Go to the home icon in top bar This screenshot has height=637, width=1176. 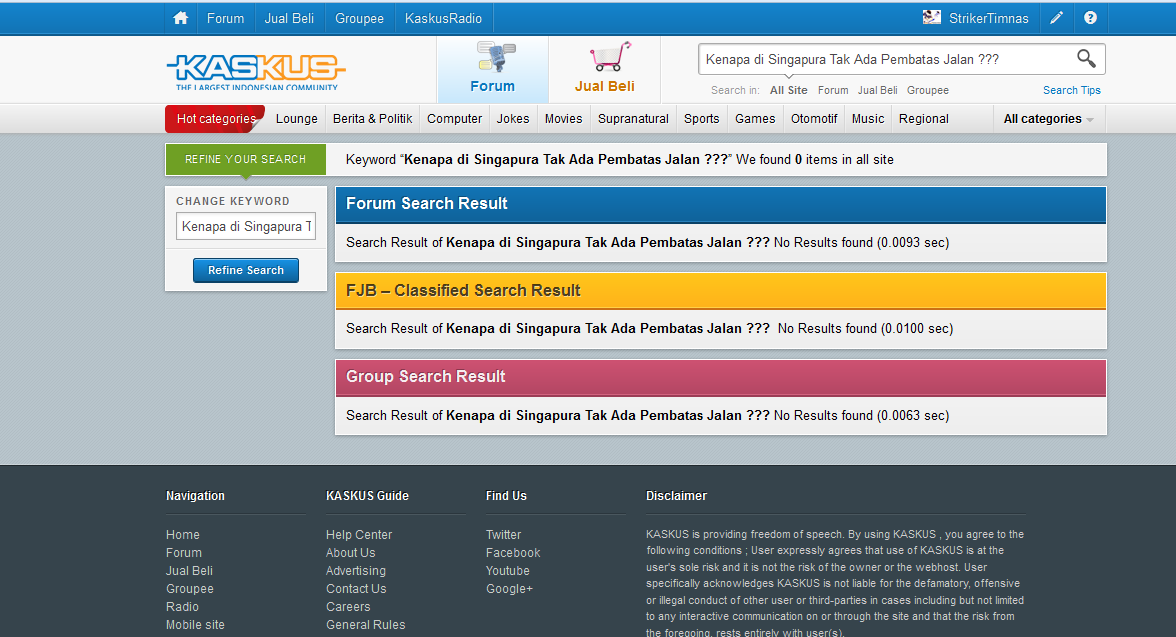pyautogui.click(x=180, y=18)
